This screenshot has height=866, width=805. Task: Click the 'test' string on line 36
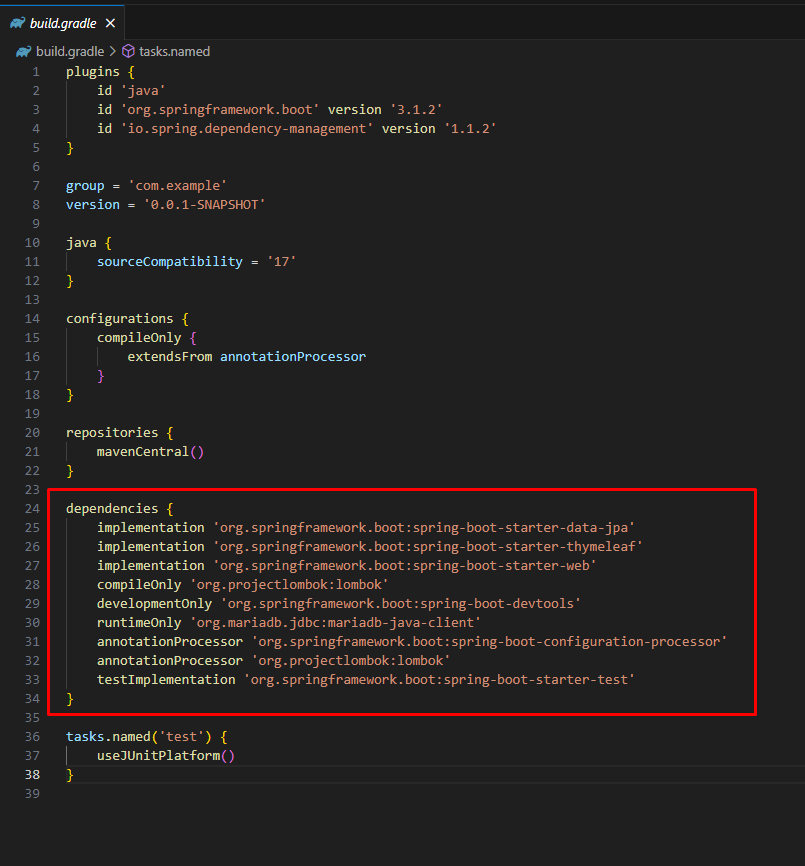[x=182, y=737]
